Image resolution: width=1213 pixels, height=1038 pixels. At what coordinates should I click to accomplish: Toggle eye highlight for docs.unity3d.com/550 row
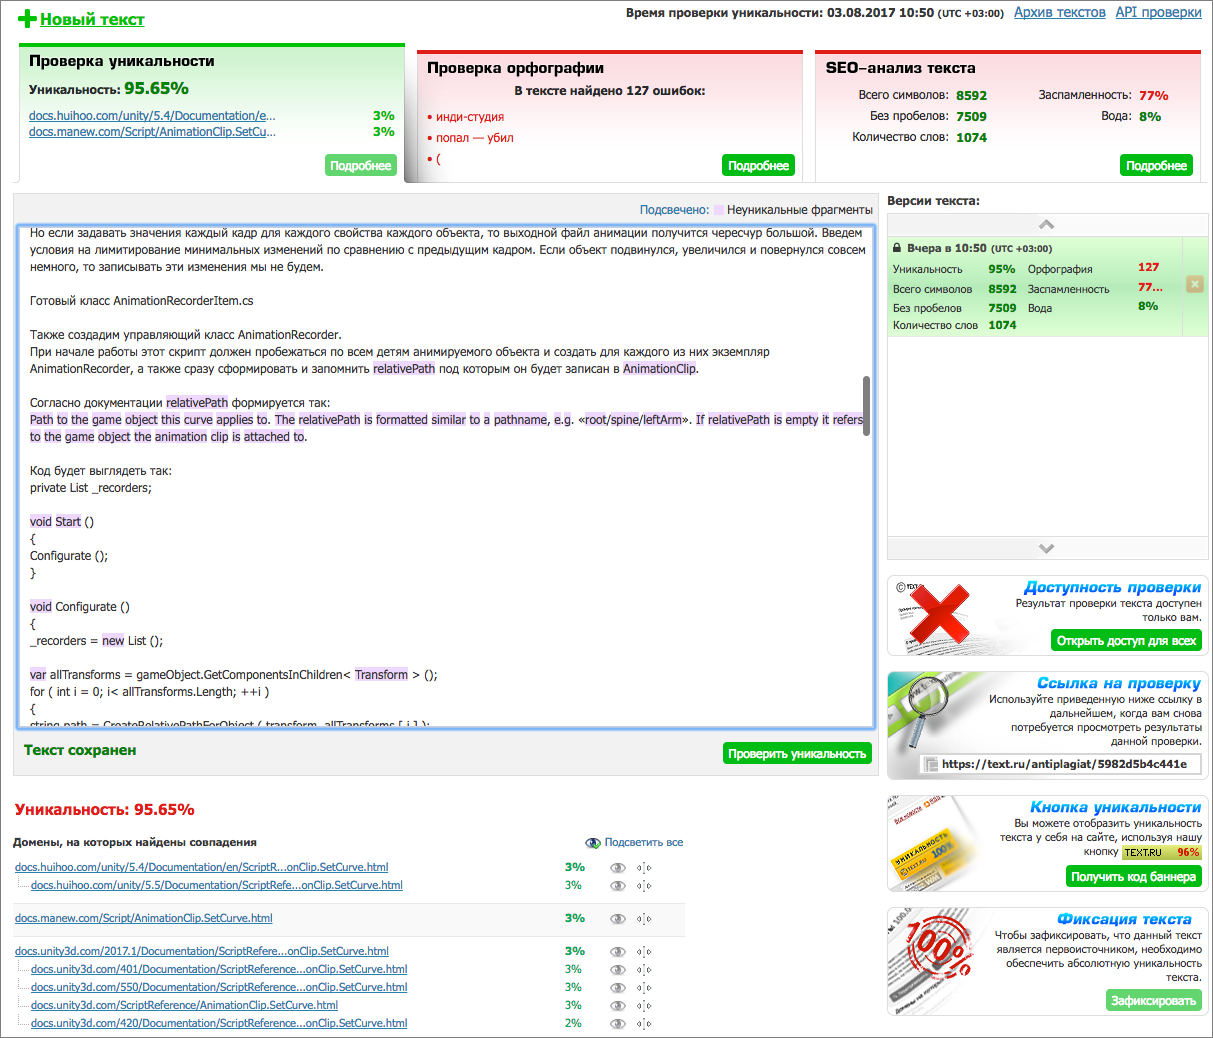coord(618,988)
